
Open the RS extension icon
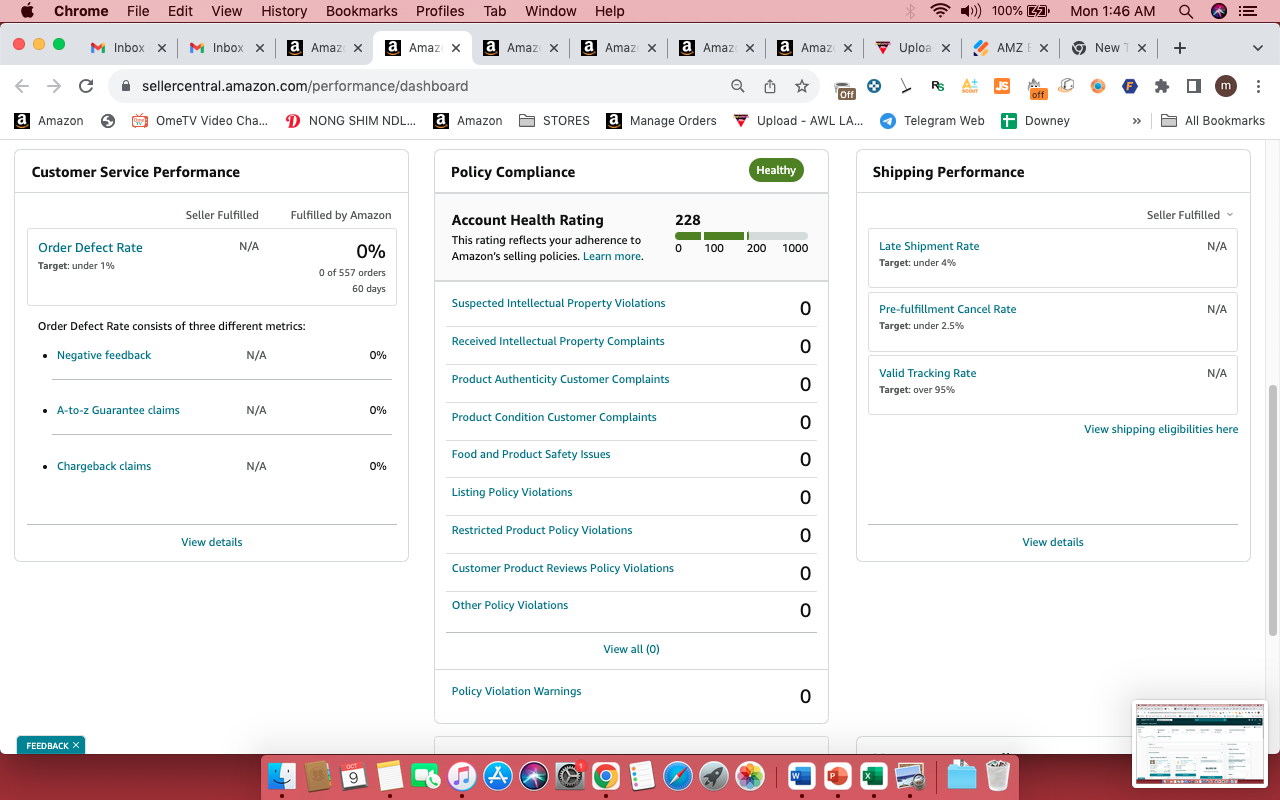[937, 86]
